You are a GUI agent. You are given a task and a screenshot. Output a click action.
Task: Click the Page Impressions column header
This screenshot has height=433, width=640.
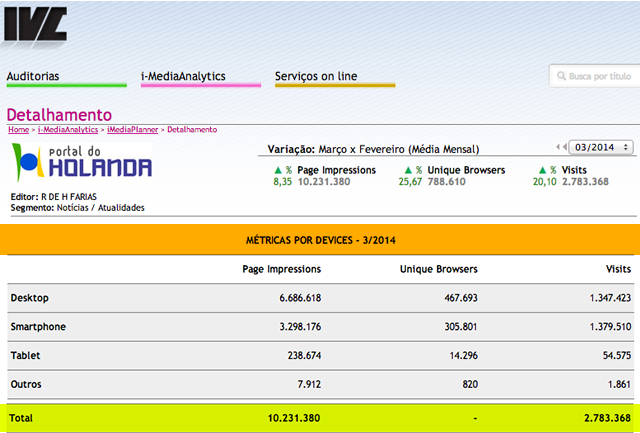pyautogui.click(x=281, y=269)
